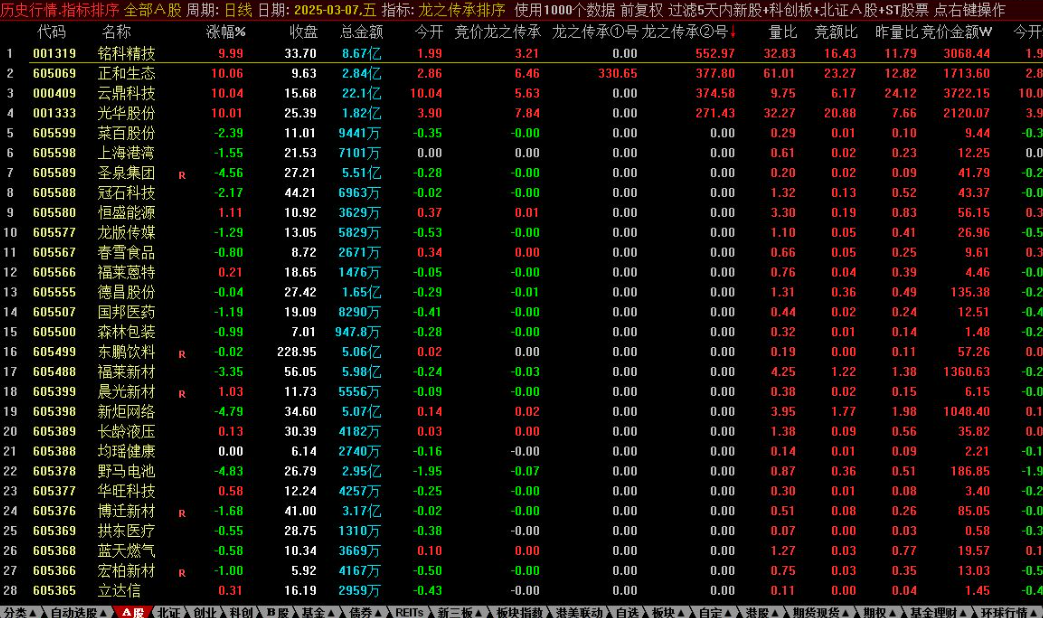
Task: Select stock row 恒盛能源
Action: pyautogui.click(x=522, y=213)
